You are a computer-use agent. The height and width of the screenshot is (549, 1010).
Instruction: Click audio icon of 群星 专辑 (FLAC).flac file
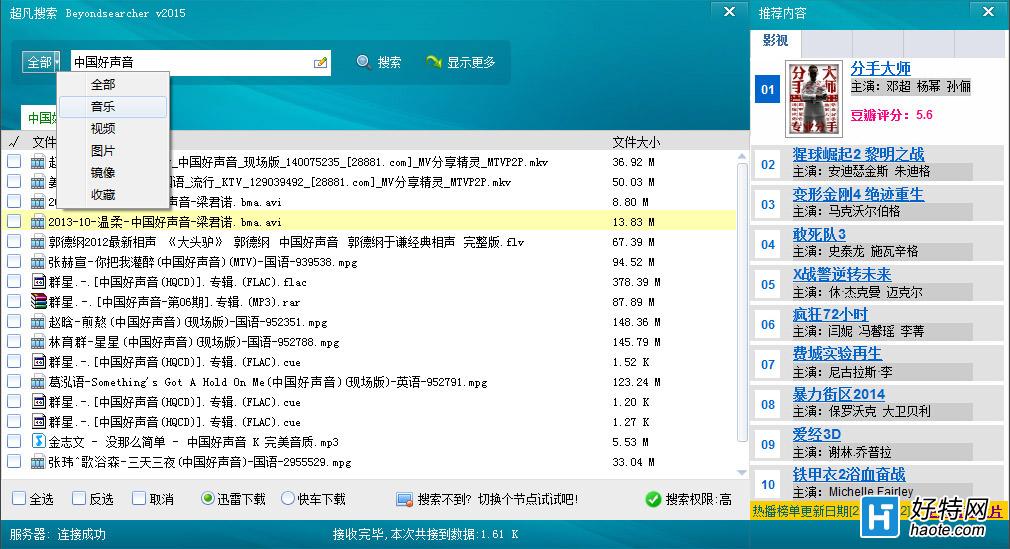[38, 282]
